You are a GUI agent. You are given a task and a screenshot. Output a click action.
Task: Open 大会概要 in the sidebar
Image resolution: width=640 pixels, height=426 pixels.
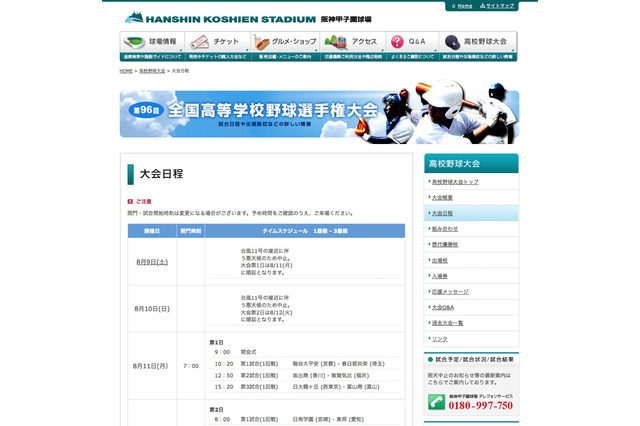tap(442, 197)
